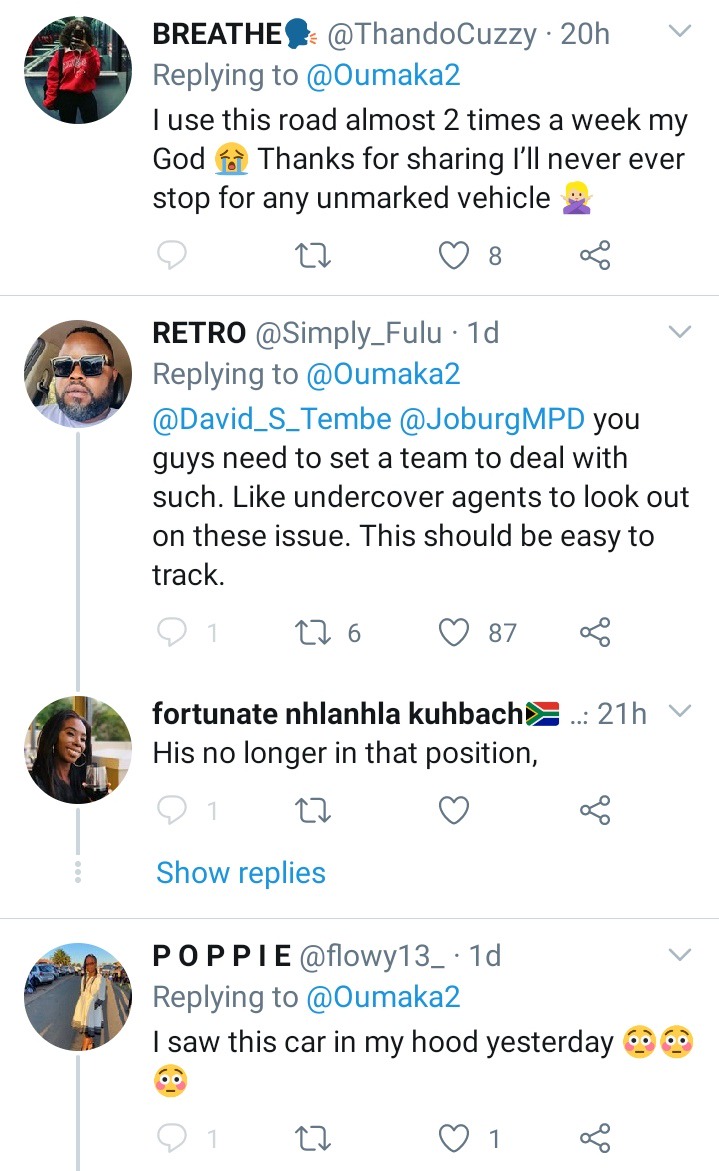Open @David_S_Tembe mention link

pyautogui.click(x=271, y=419)
